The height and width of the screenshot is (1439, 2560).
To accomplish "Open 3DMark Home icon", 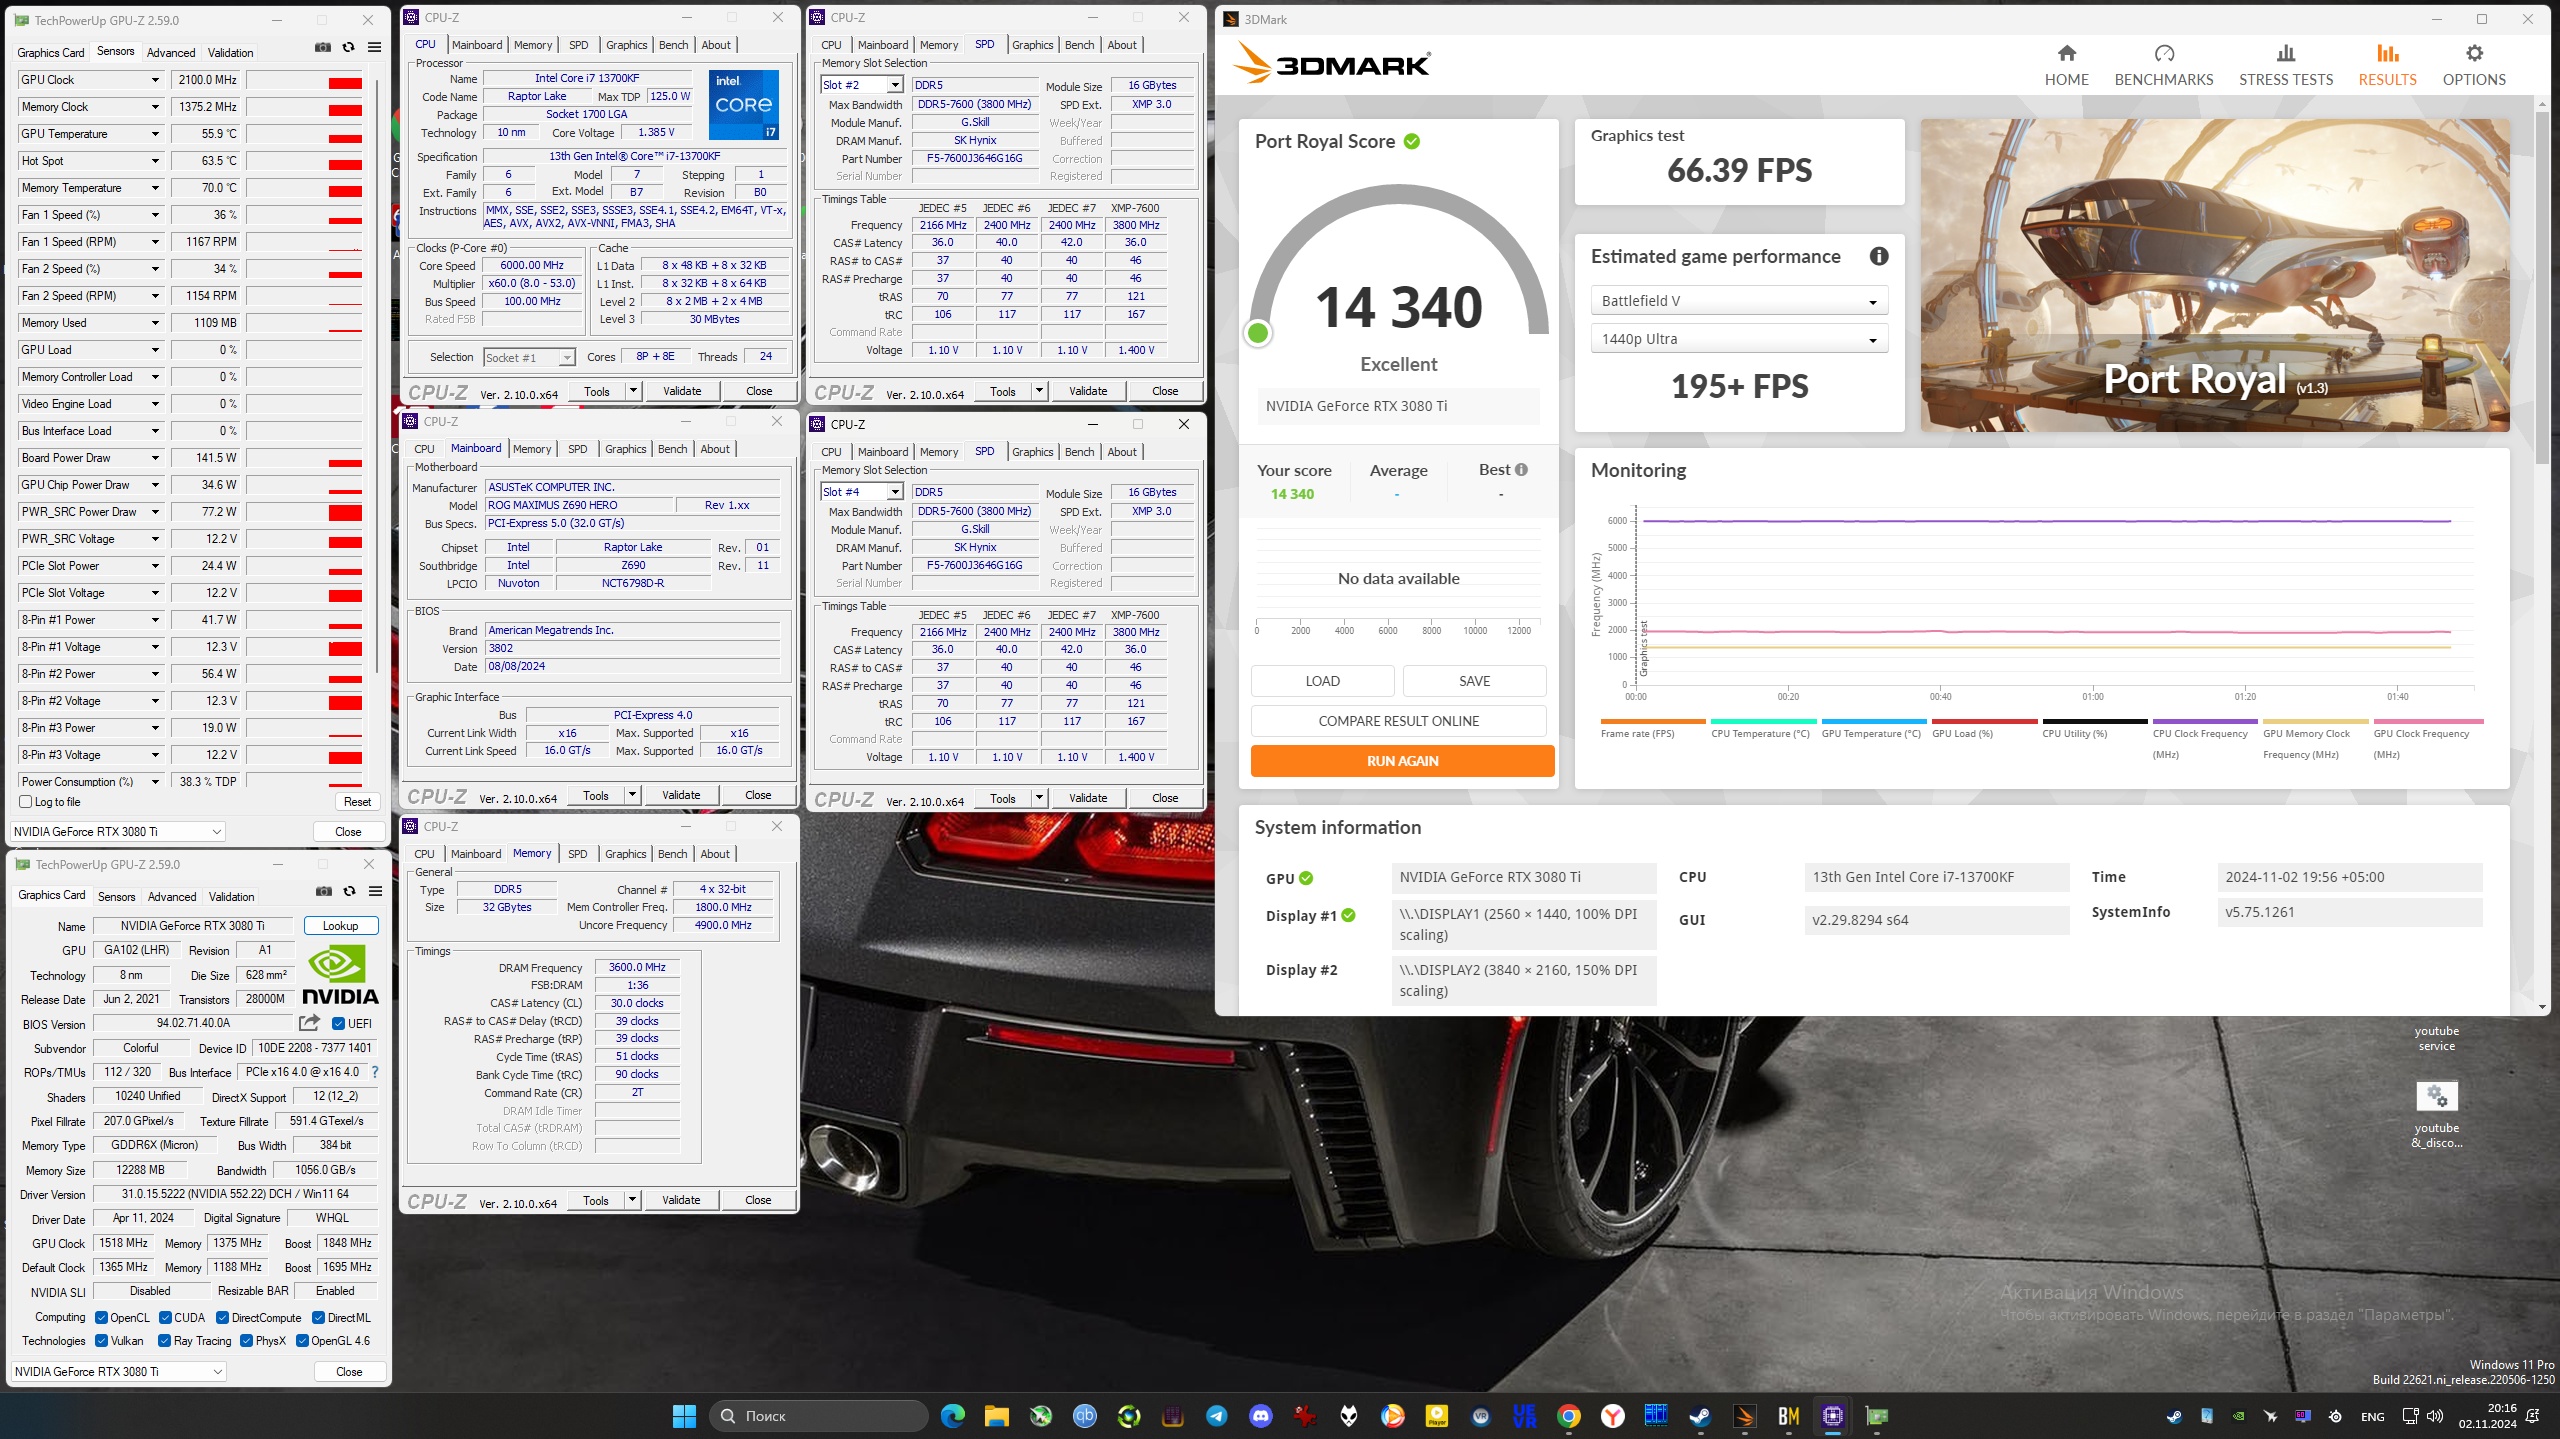I will (2066, 53).
